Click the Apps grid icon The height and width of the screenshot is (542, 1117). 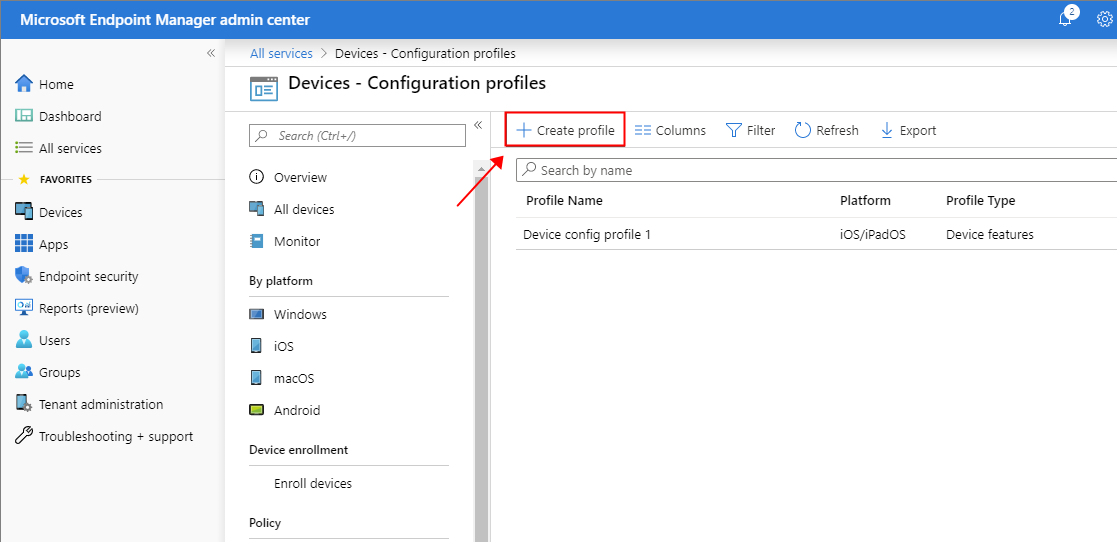pyautogui.click(x=24, y=244)
